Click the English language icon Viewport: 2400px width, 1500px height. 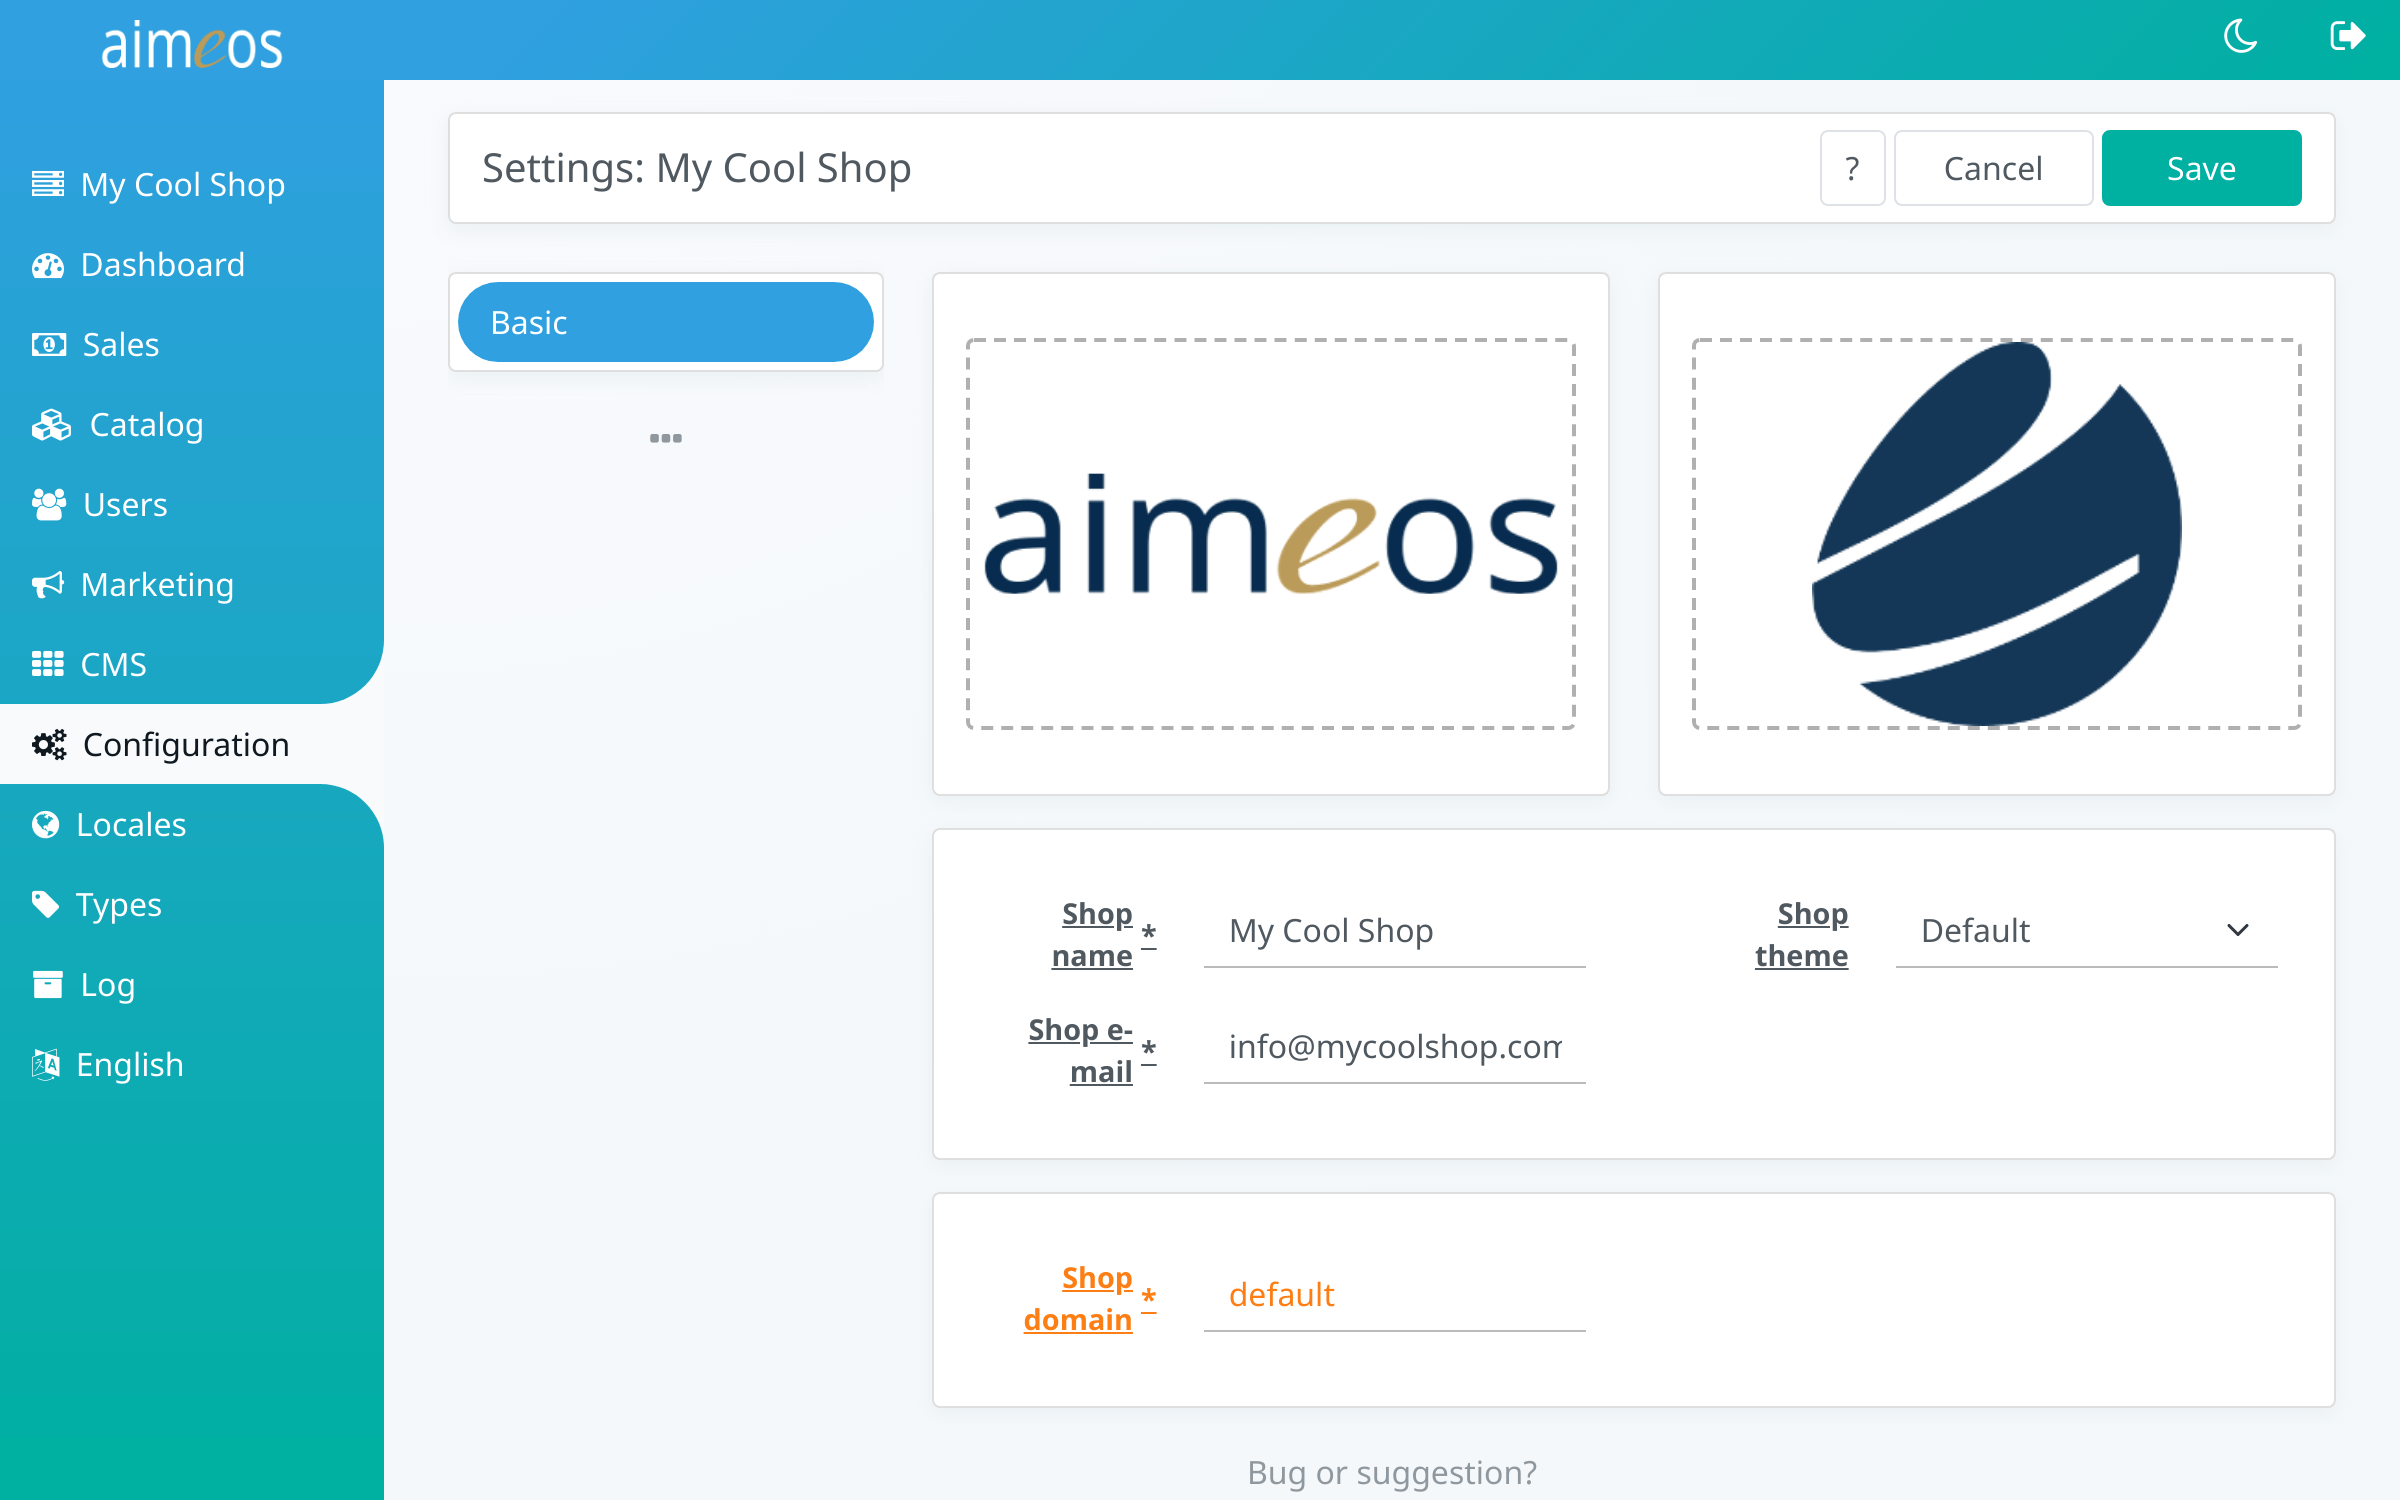46,1064
